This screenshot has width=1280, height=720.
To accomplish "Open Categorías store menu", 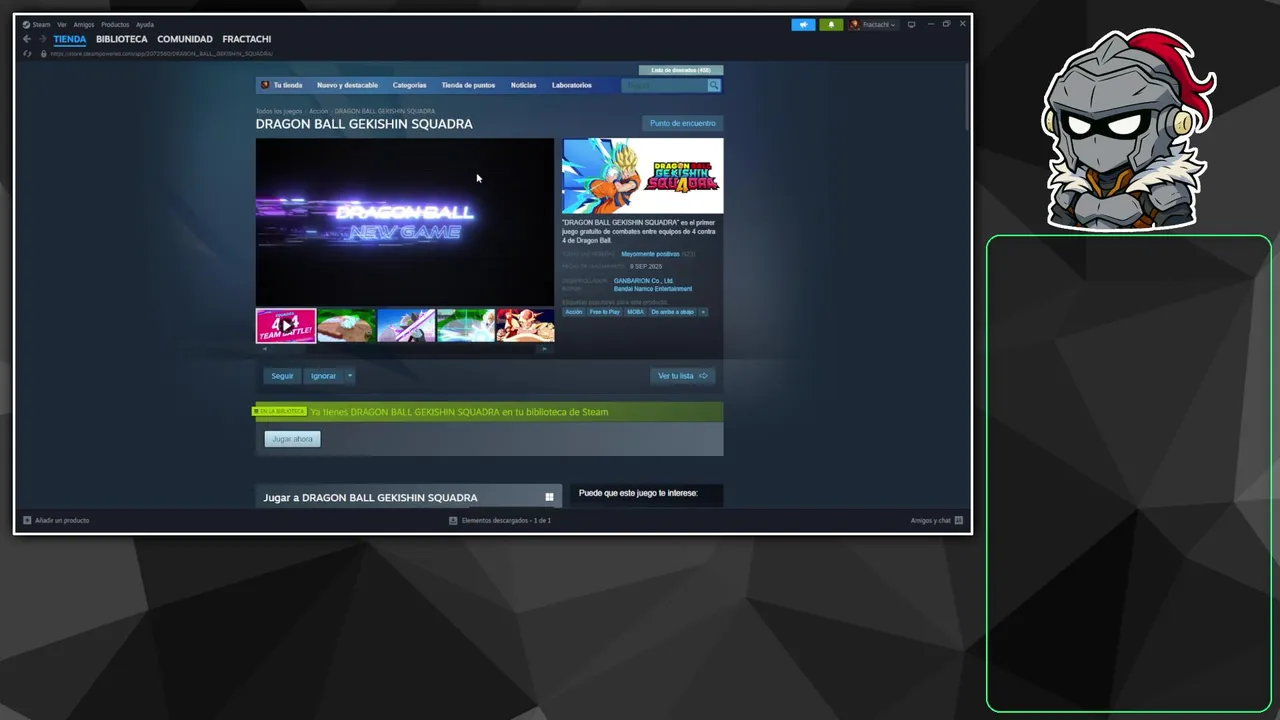I will (x=409, y=85).
